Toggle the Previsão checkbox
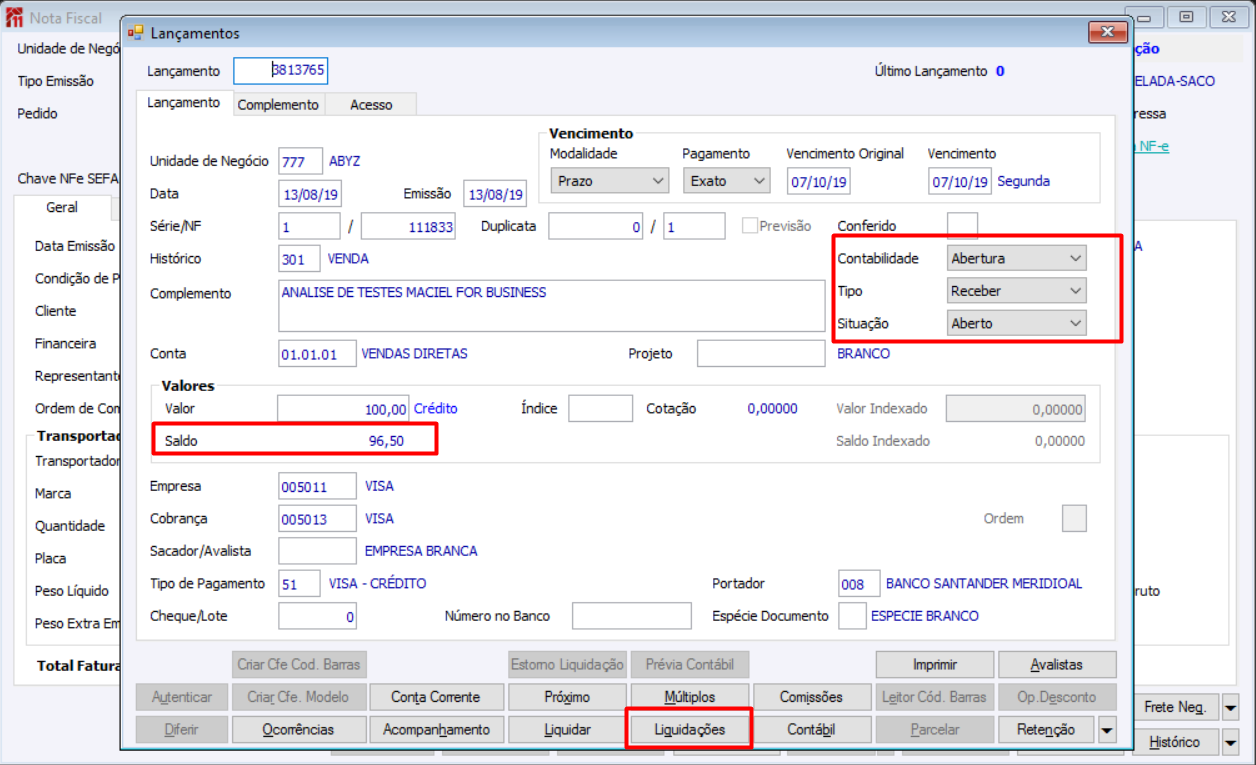 pyautogui.click(x=749, y=226)
